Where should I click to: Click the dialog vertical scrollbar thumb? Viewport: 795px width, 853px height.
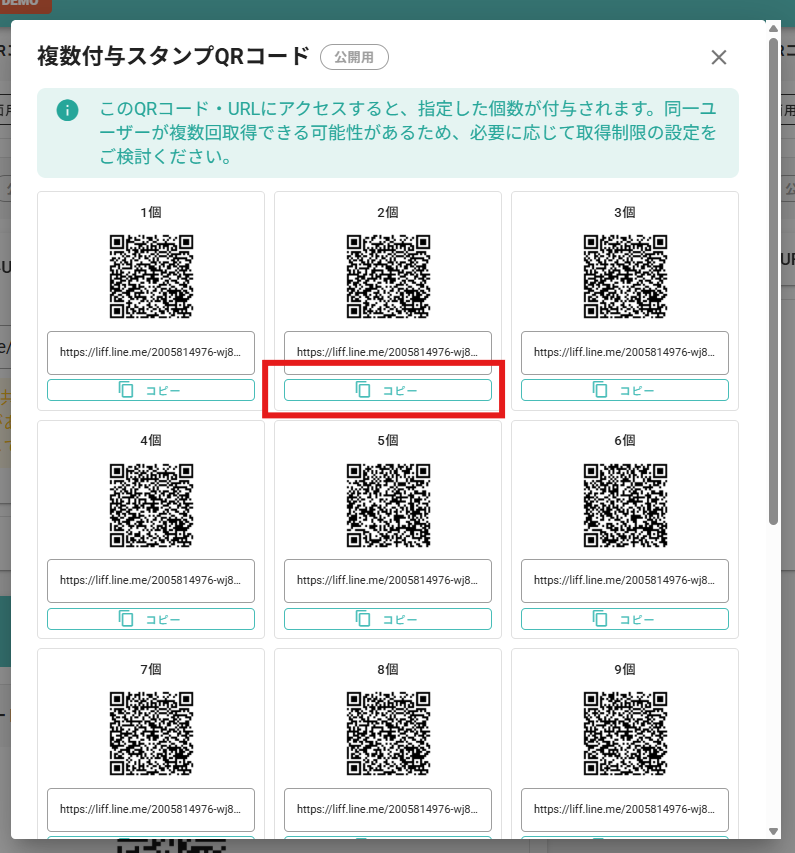(x=773, y=281)
